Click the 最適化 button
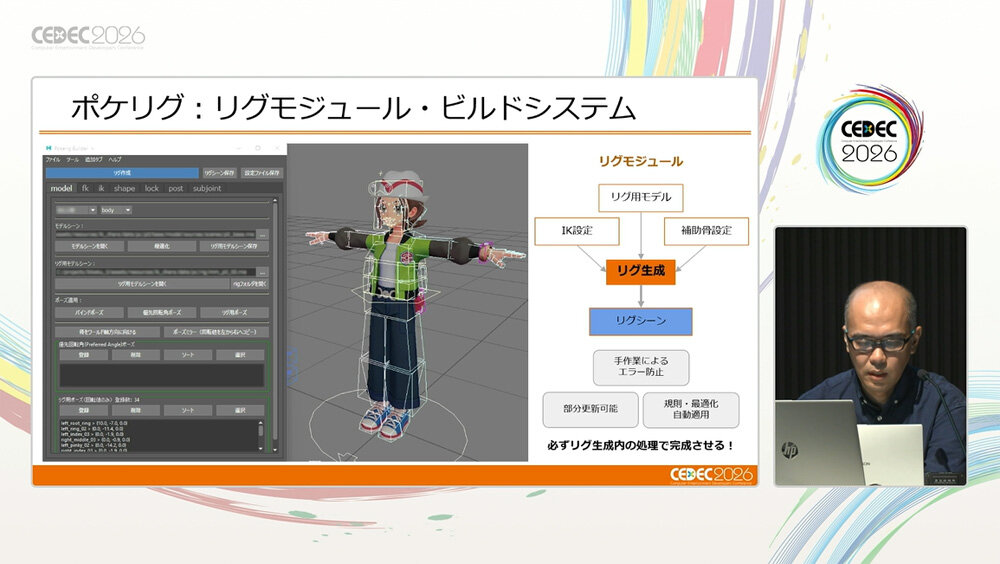Screen dimensions: 1000x564 click(162, 246)
